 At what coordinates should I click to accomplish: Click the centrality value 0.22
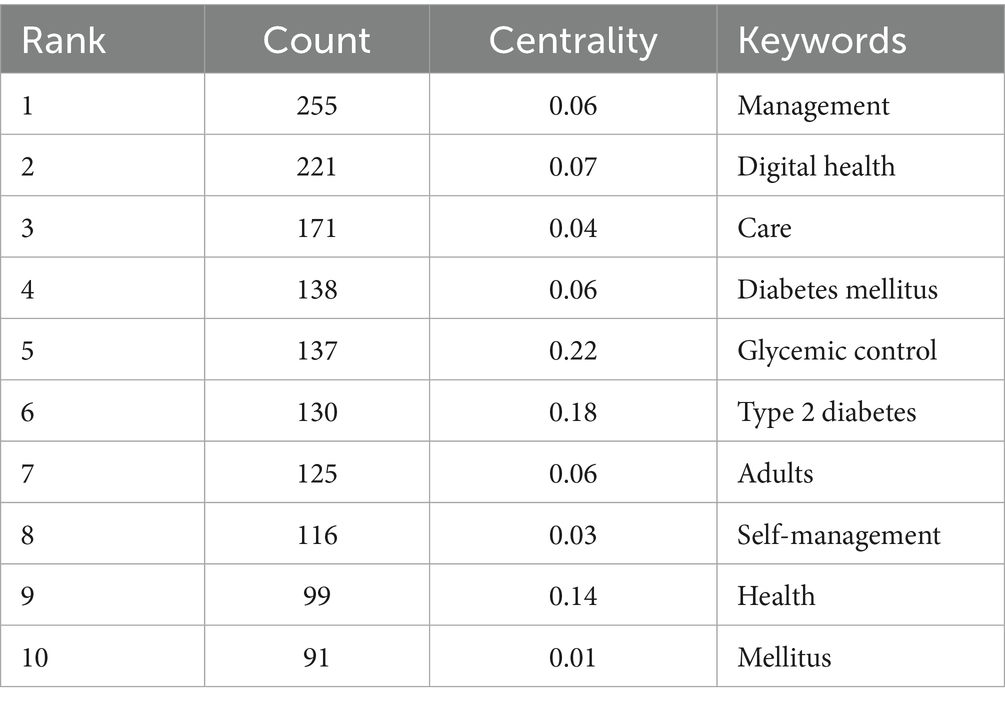(x=573, y=351)
